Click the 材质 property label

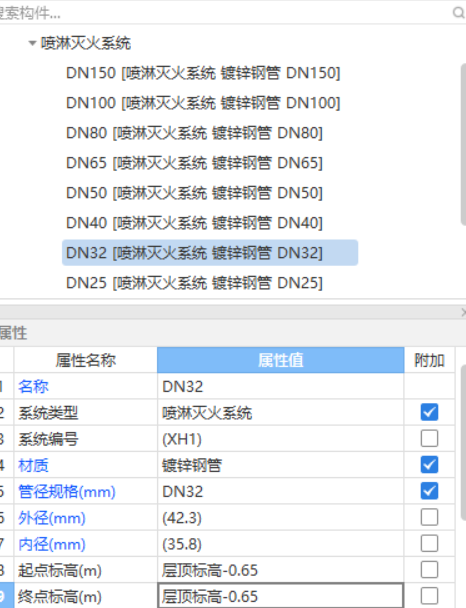[33, 465]
